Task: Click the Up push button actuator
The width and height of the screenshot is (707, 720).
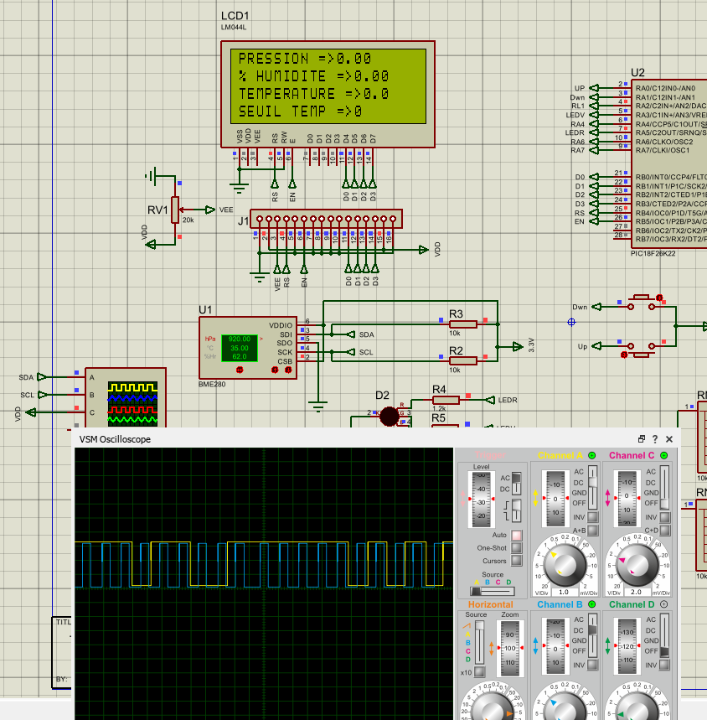Action: [624, 355]
